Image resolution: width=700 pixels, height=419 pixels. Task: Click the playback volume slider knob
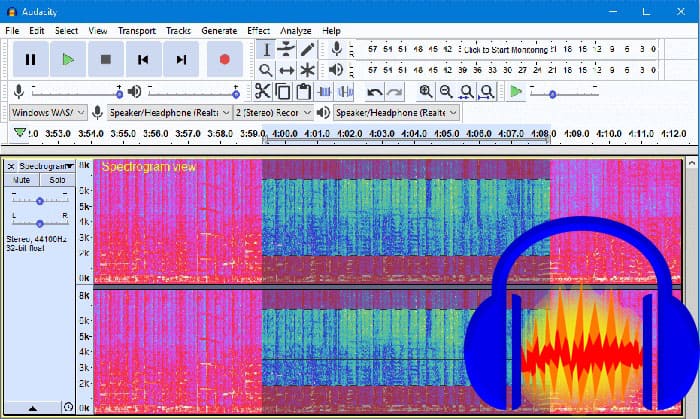236,94
